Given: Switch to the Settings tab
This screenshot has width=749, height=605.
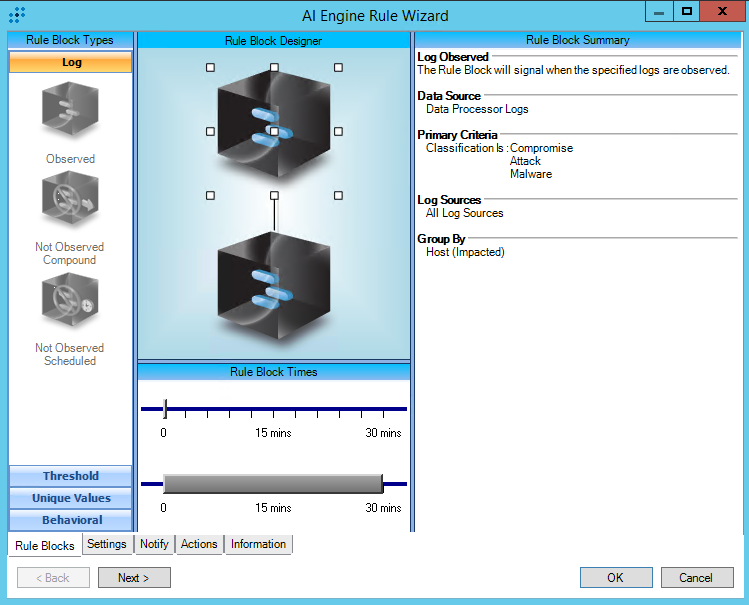Looking at the screenshot, I should [107, 544].
